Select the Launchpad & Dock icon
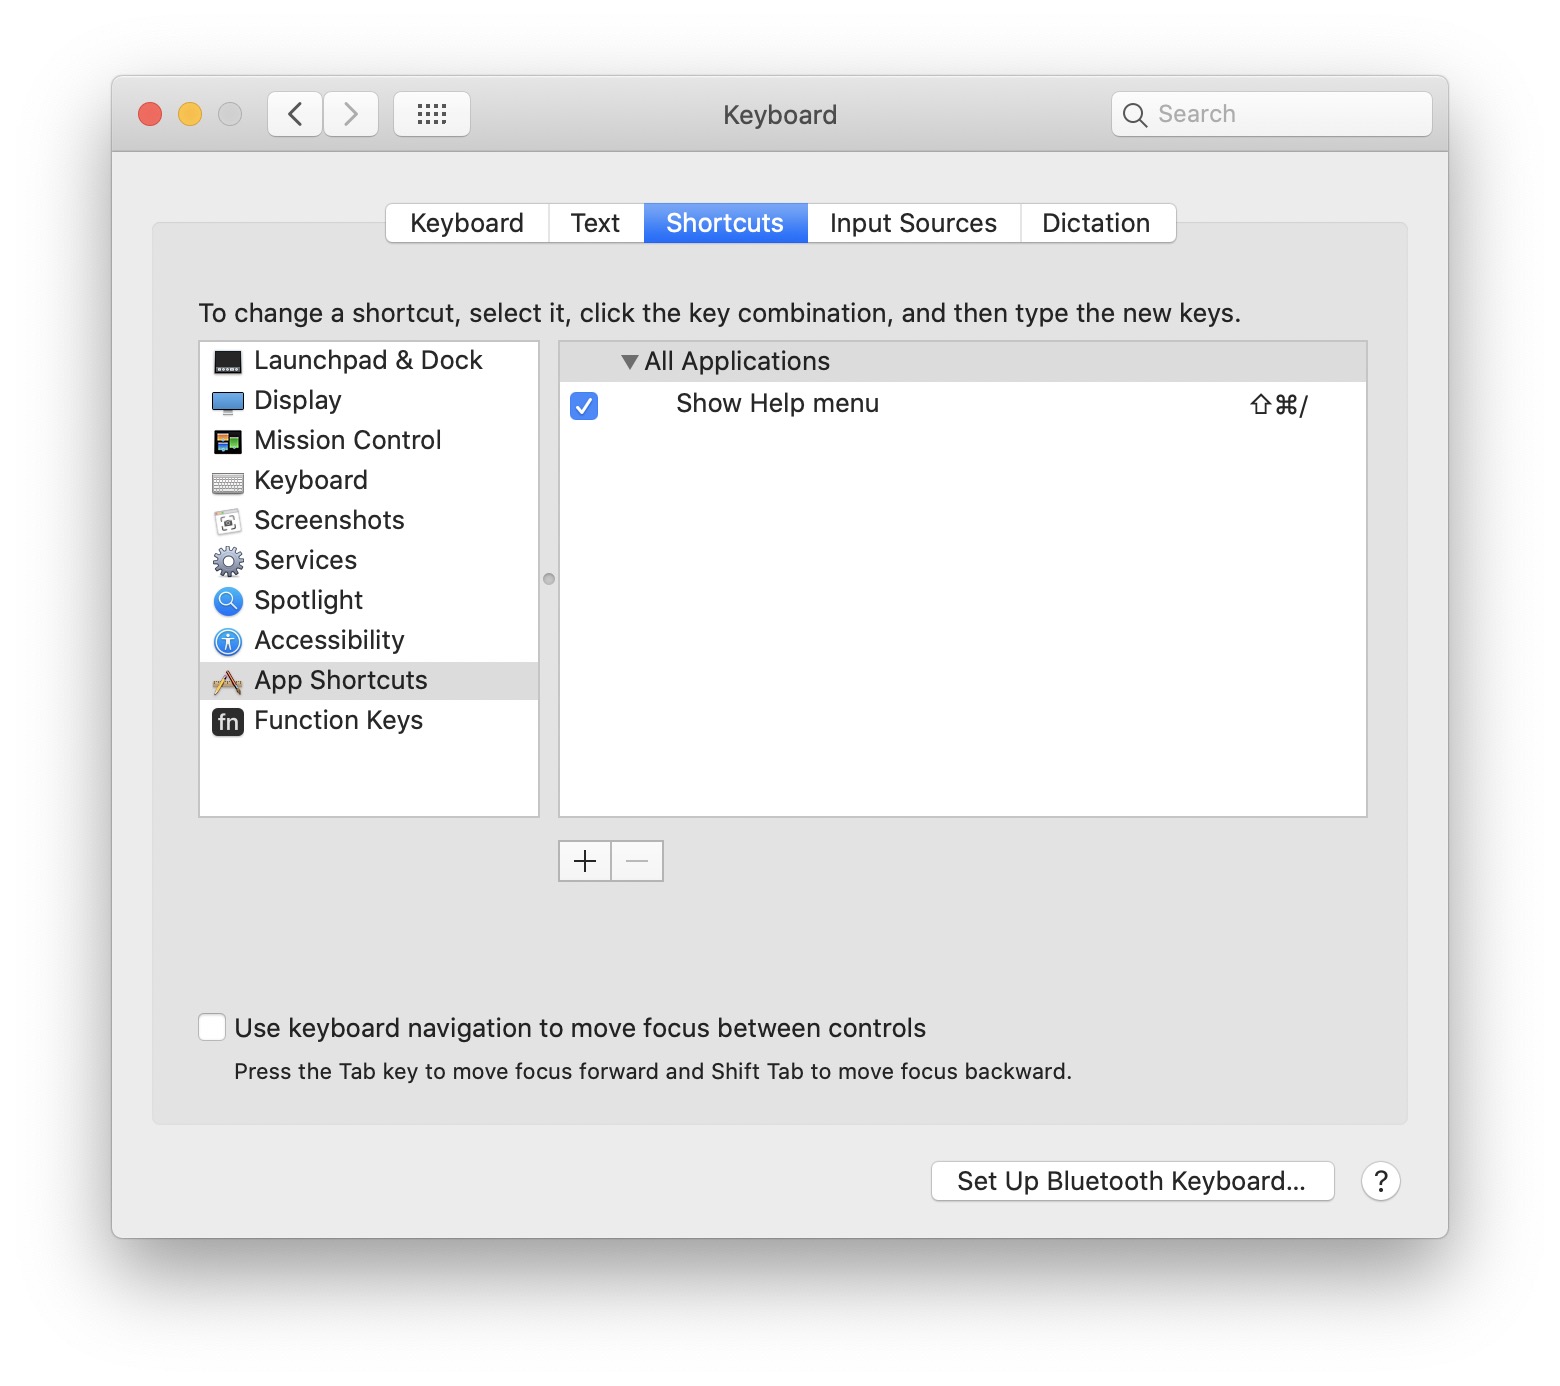 [x=228, y=362]
